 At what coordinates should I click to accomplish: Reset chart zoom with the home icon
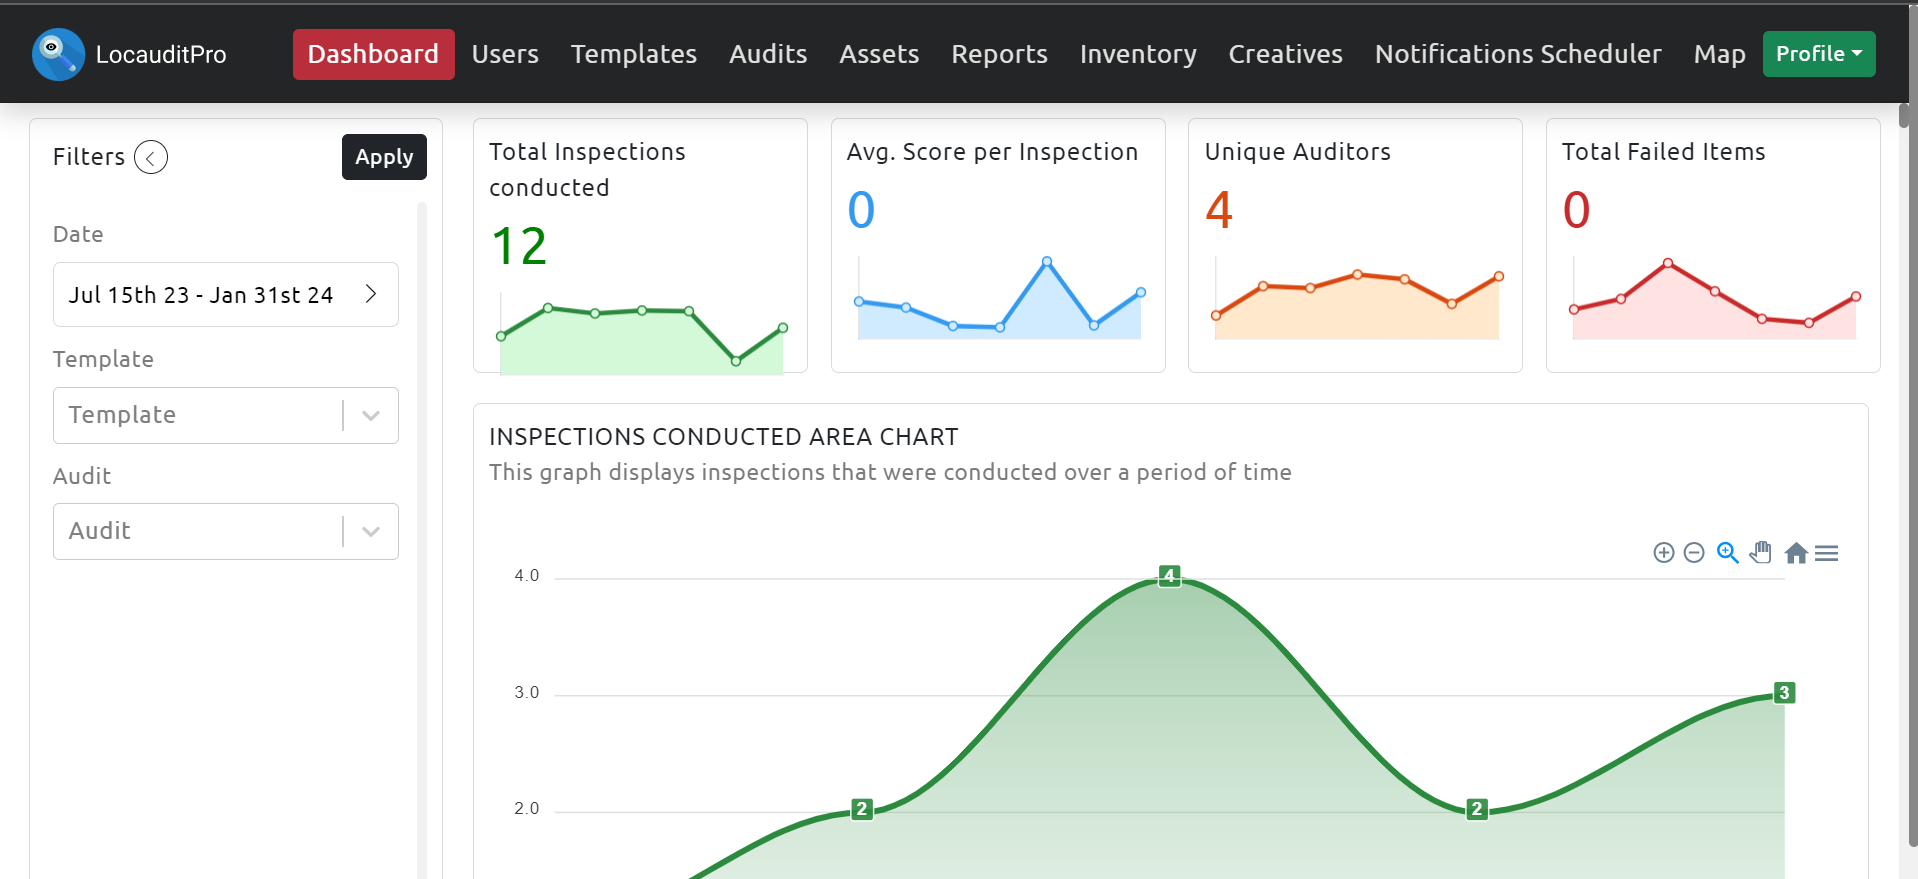coord(1796,553)
